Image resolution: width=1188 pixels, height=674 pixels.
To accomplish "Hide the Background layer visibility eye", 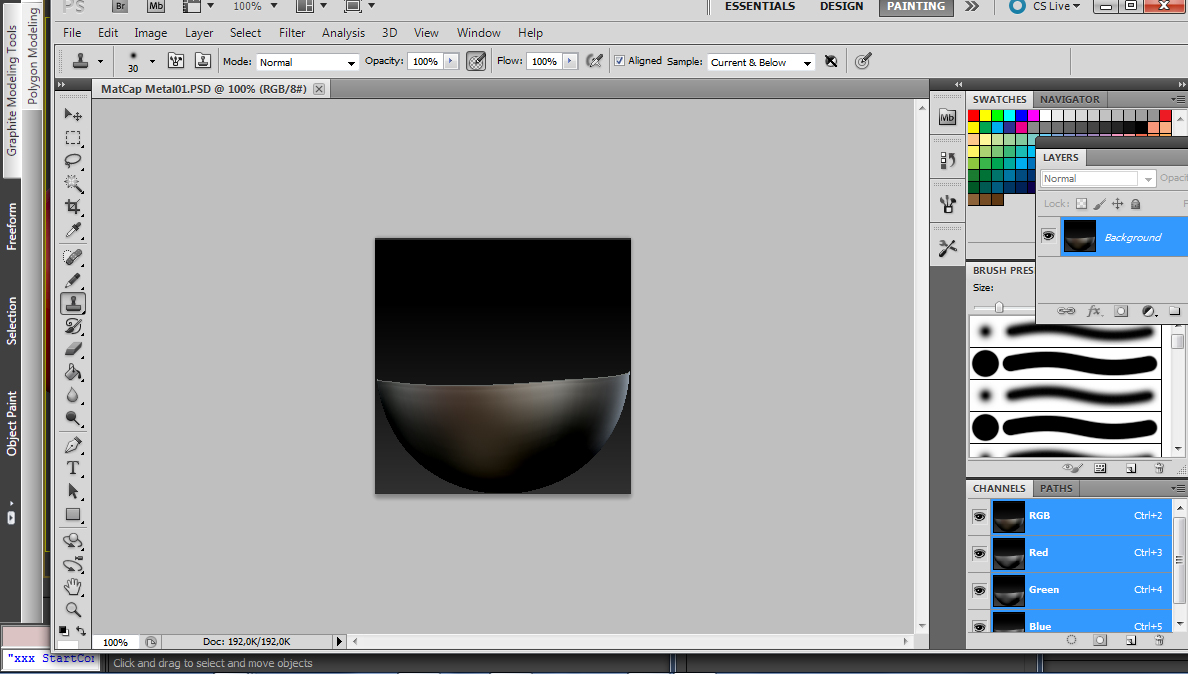I will coord(1048,237).
